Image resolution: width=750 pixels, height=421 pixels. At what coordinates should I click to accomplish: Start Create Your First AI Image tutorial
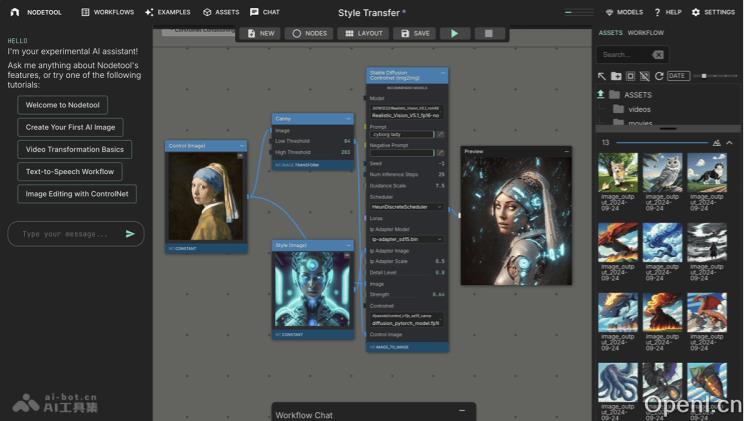point(70,127)
